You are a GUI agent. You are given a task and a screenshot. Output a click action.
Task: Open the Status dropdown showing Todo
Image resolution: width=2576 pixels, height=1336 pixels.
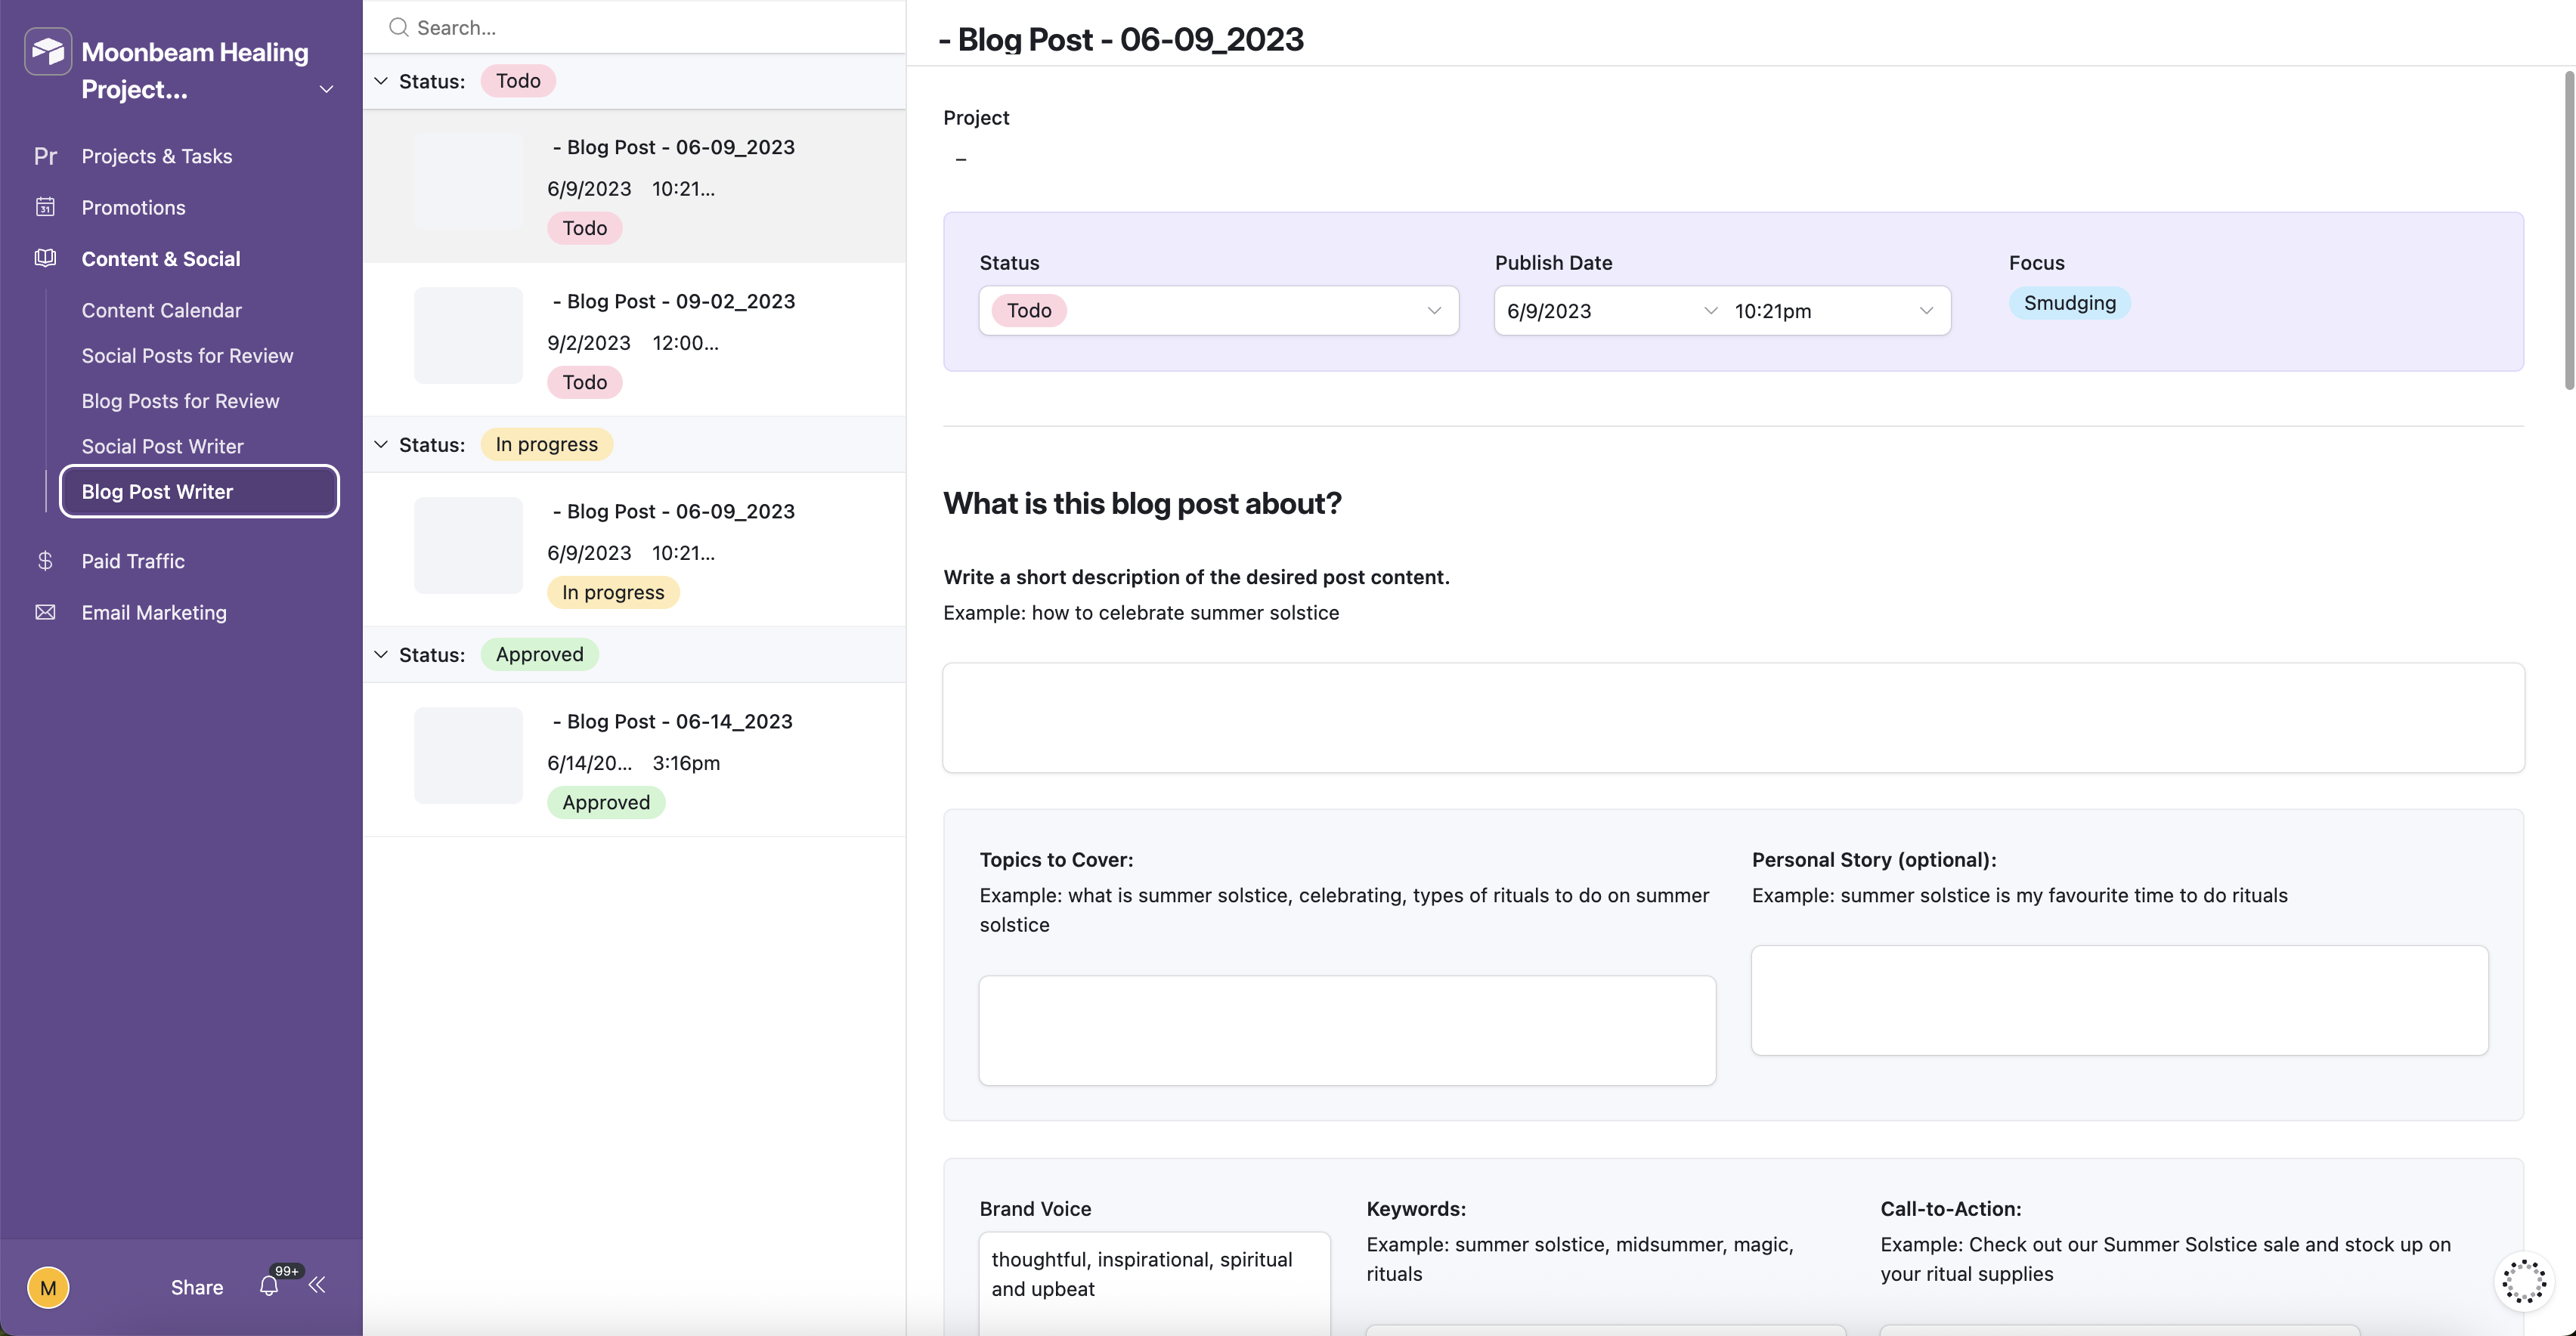(1218, 310)
